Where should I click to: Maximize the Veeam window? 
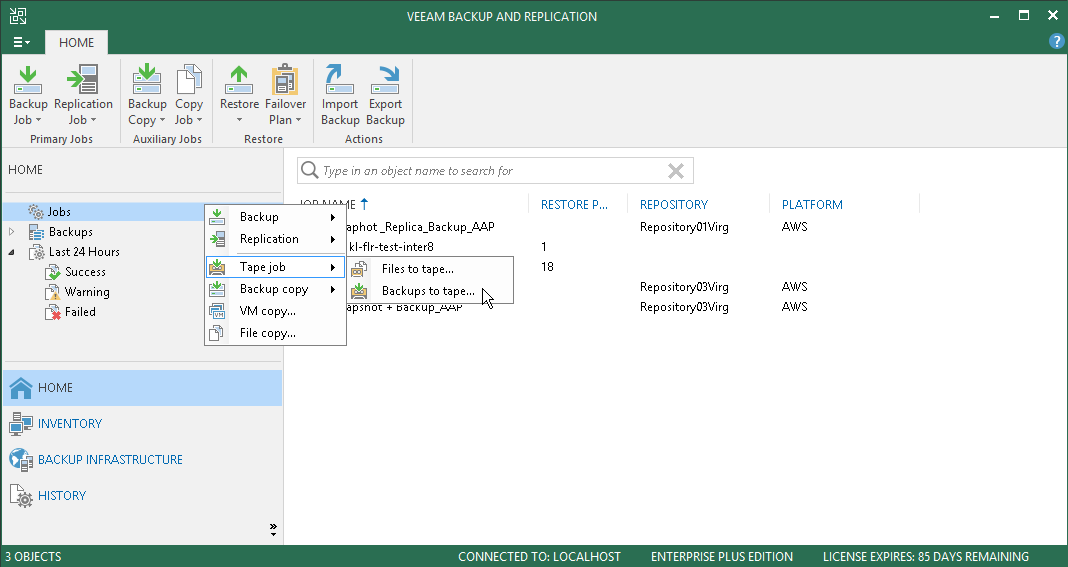pos(1024,15)
